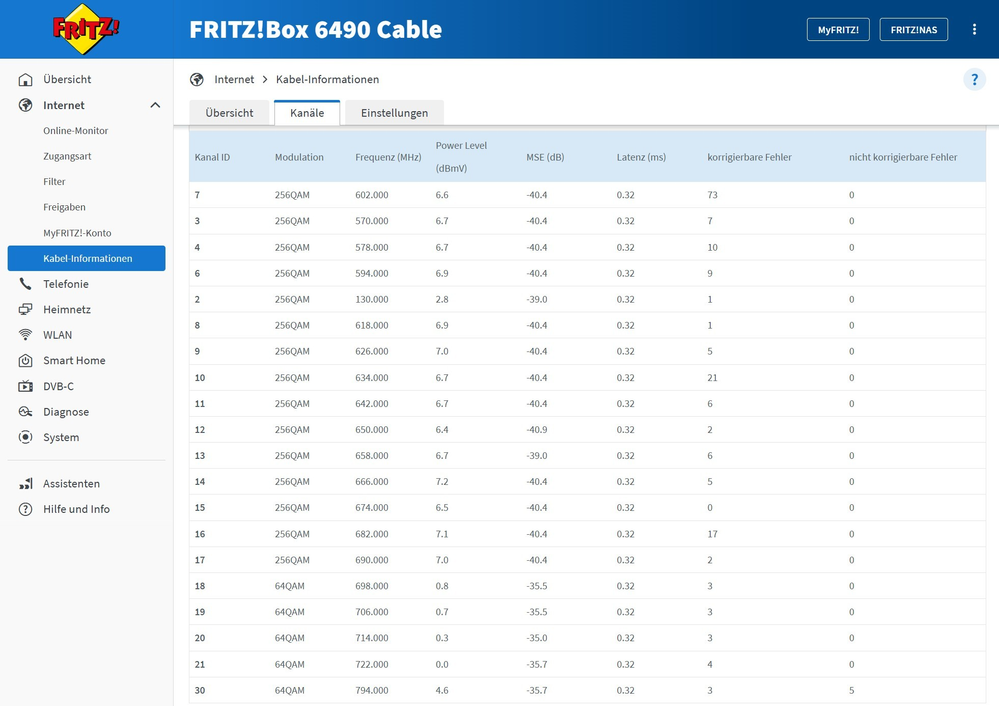This screenshot has height=706, width=999.
Task: Click frequency 130.000 cell
Action: 372,299
